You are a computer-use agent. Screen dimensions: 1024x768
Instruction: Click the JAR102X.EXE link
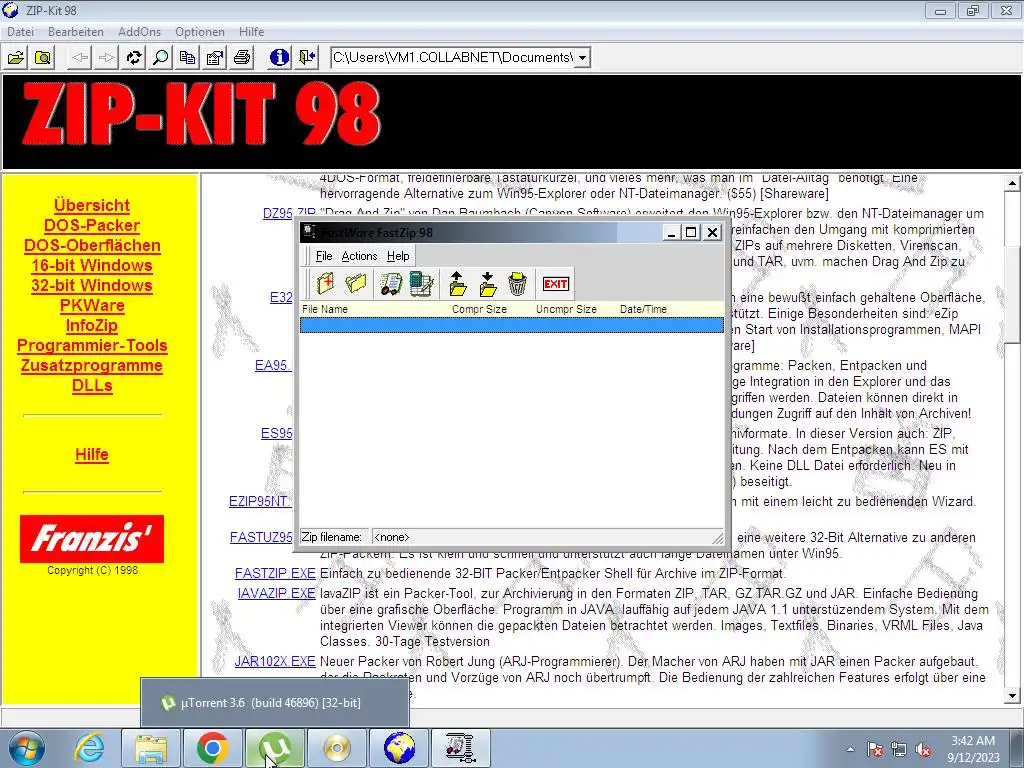point(275,661)
